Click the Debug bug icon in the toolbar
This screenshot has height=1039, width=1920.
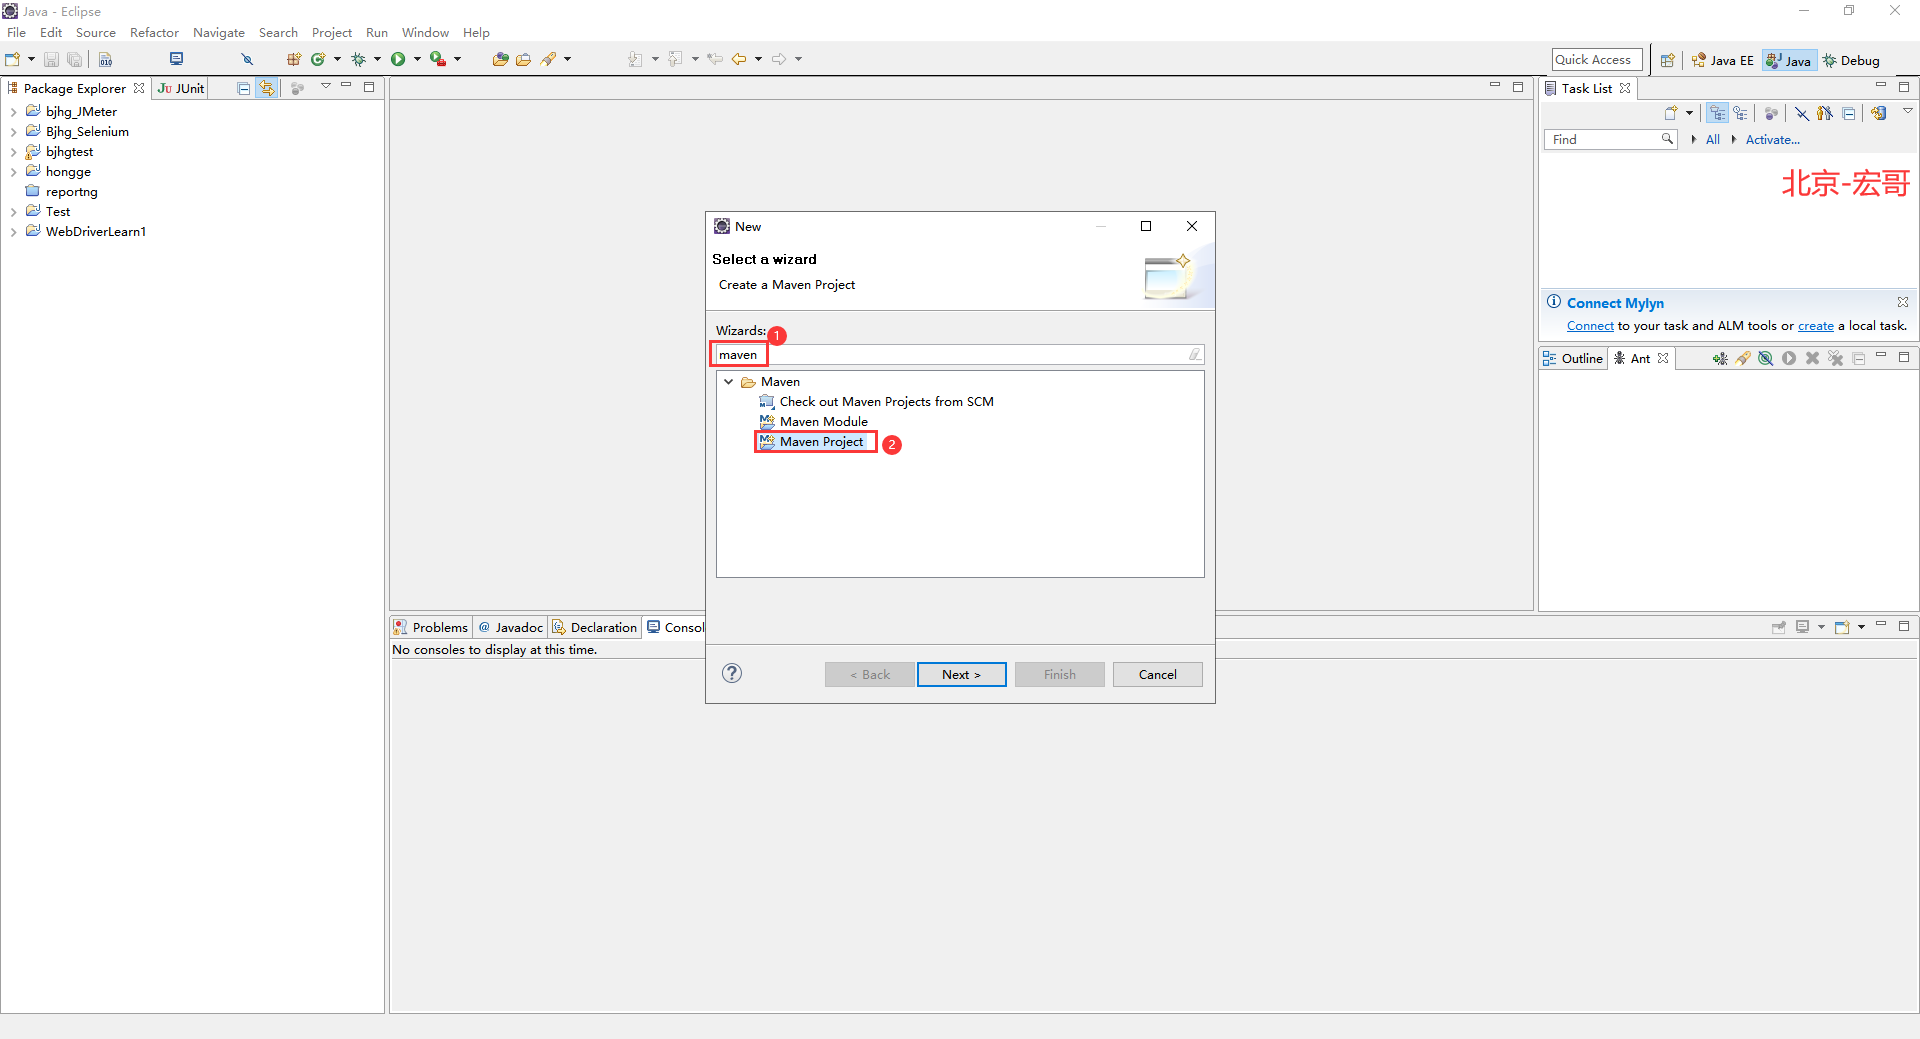[x=358, y=59]
